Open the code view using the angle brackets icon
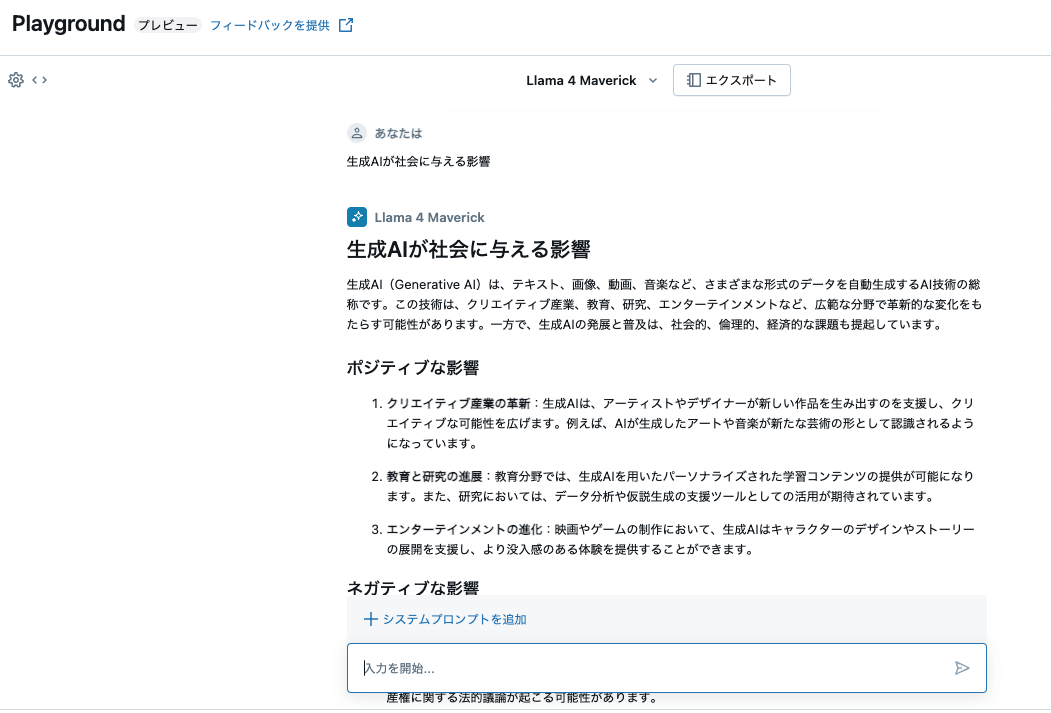This screenshot has width=1051, height=713. click(38, 79)
